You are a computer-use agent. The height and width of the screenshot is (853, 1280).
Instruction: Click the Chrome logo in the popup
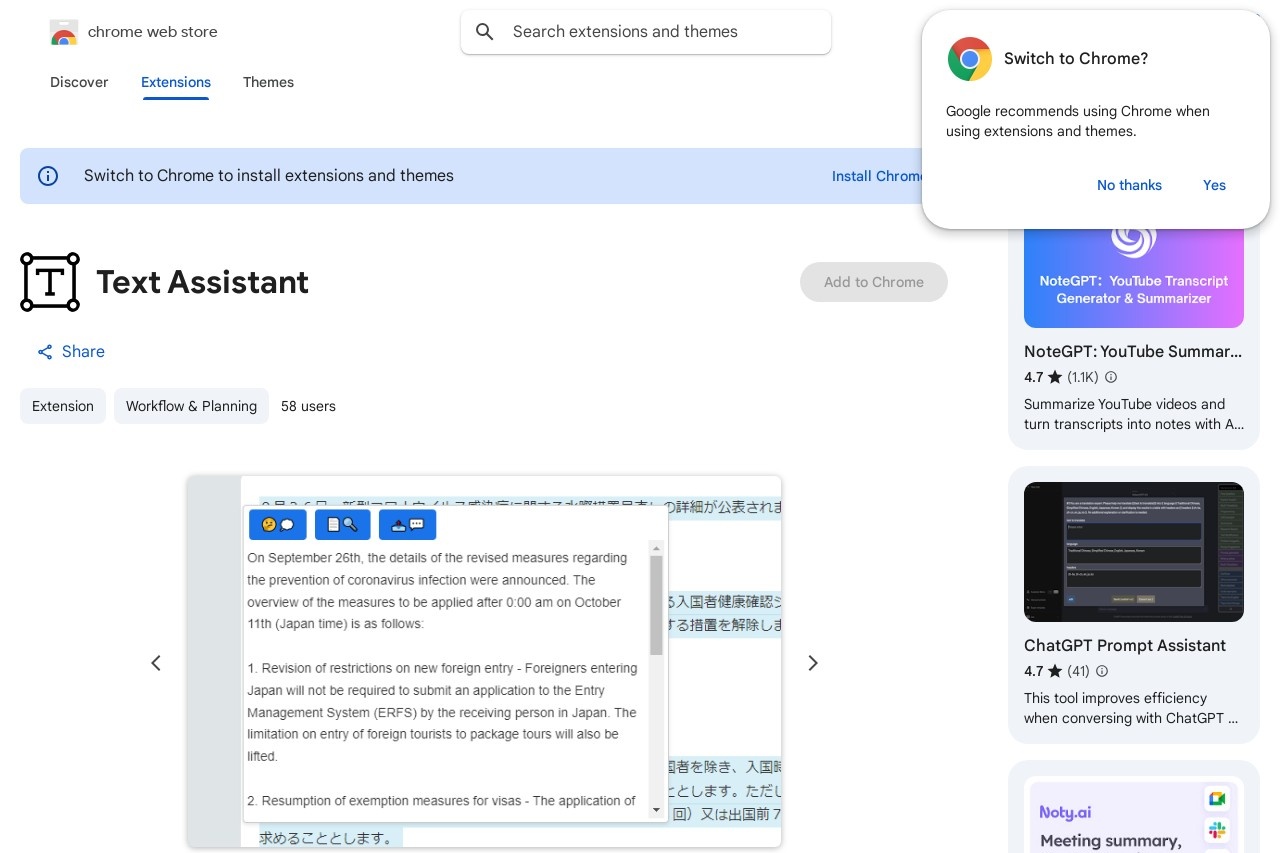pyautogui.click(x=970, y=59)
